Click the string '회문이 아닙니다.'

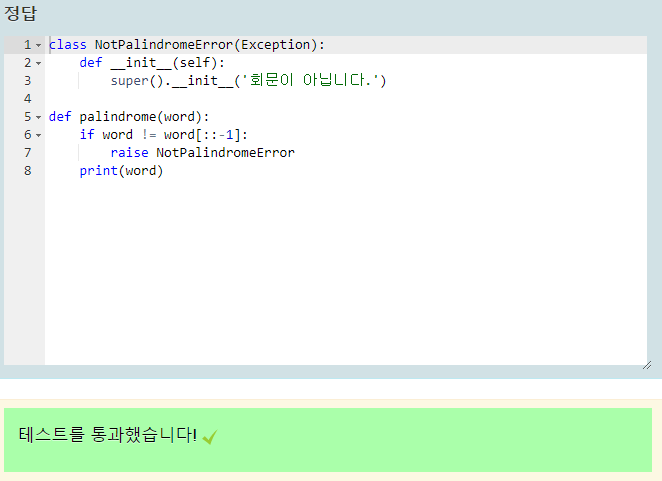(311, 80)
